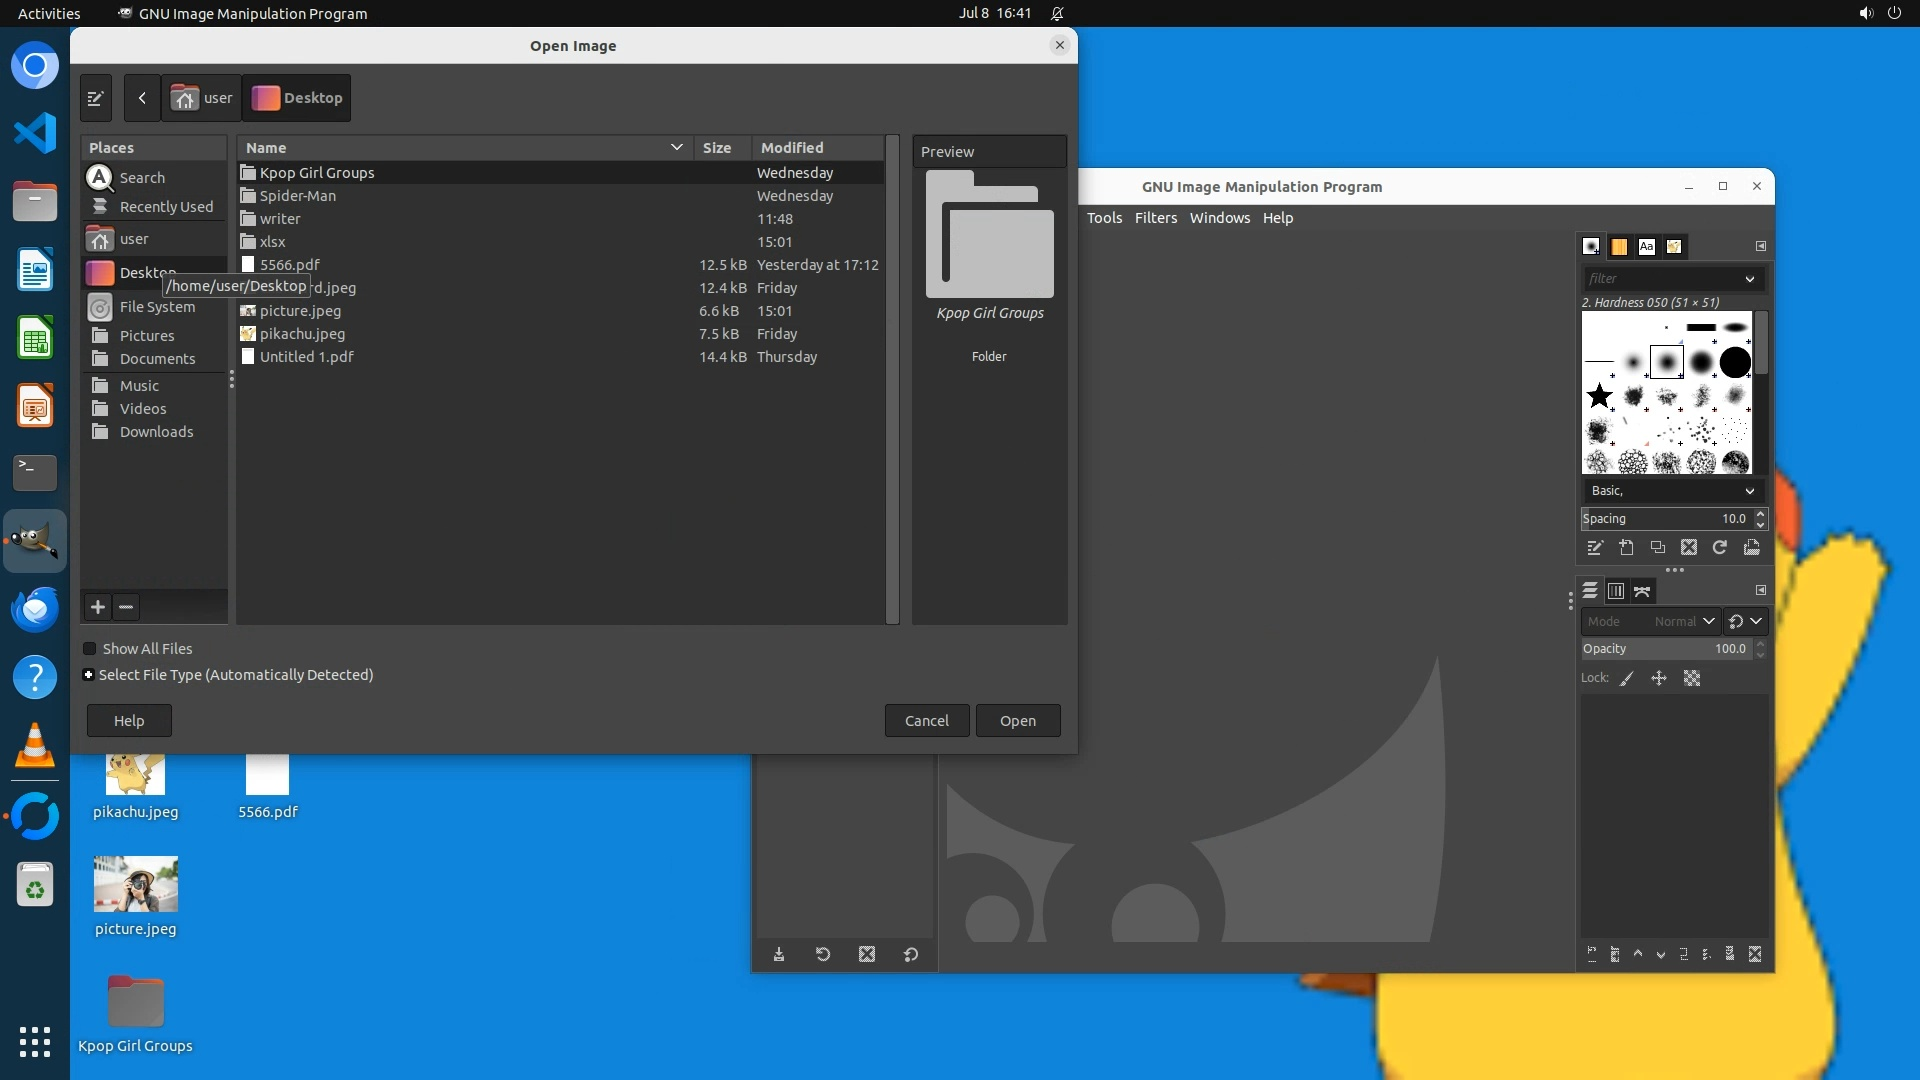Click the Open button in dialog
Screen dimensions: 1920x1080
click(x=1017, y=721)
